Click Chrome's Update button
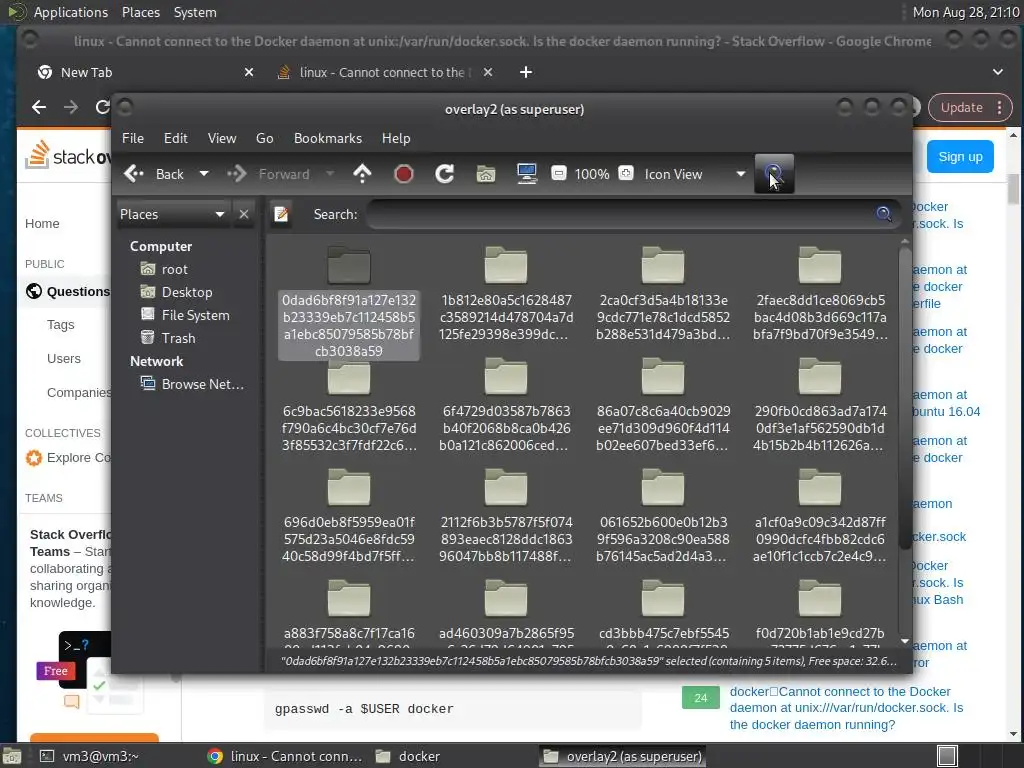The width and height of the screenshot is (1024, 768). point(969,108)
